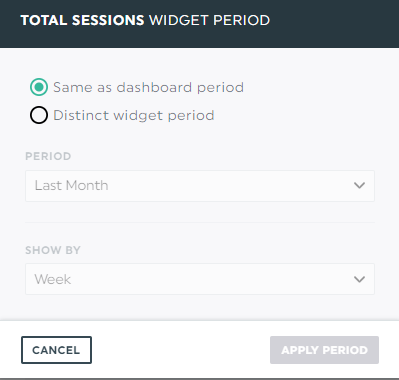399x380 pixels.
Task: Click the 'Distinct widget period' label text
Action: point(134,115)
